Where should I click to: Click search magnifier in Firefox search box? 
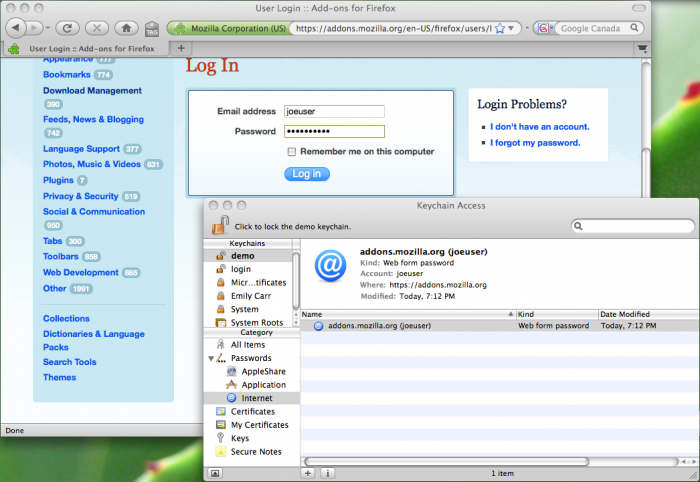coord(634,28)
